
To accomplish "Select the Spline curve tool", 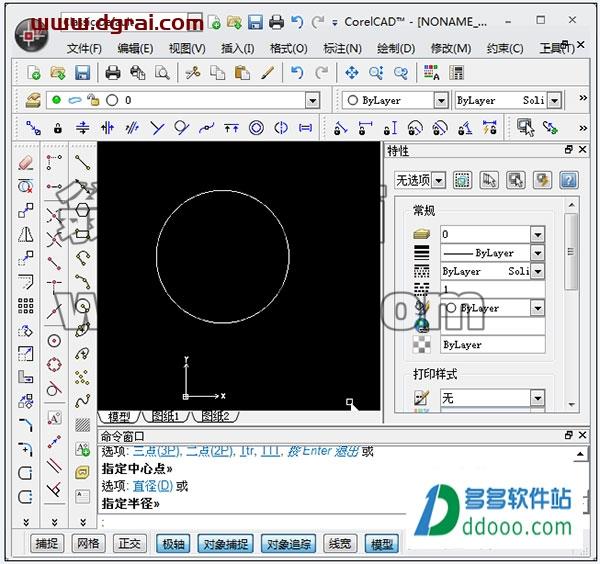I will 83,401.
